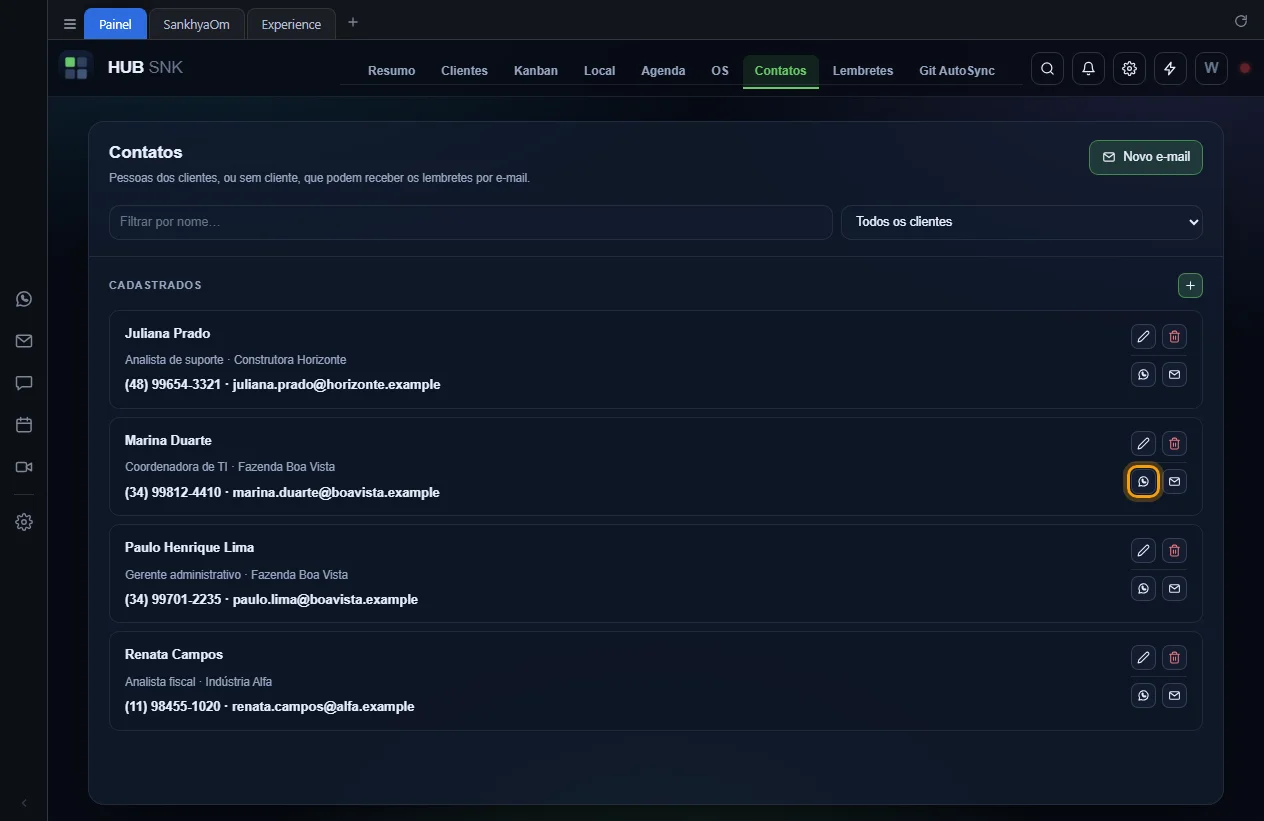Click the CADASTRADOS section heading
1264x821 pixels.
(x=155, y=285)
